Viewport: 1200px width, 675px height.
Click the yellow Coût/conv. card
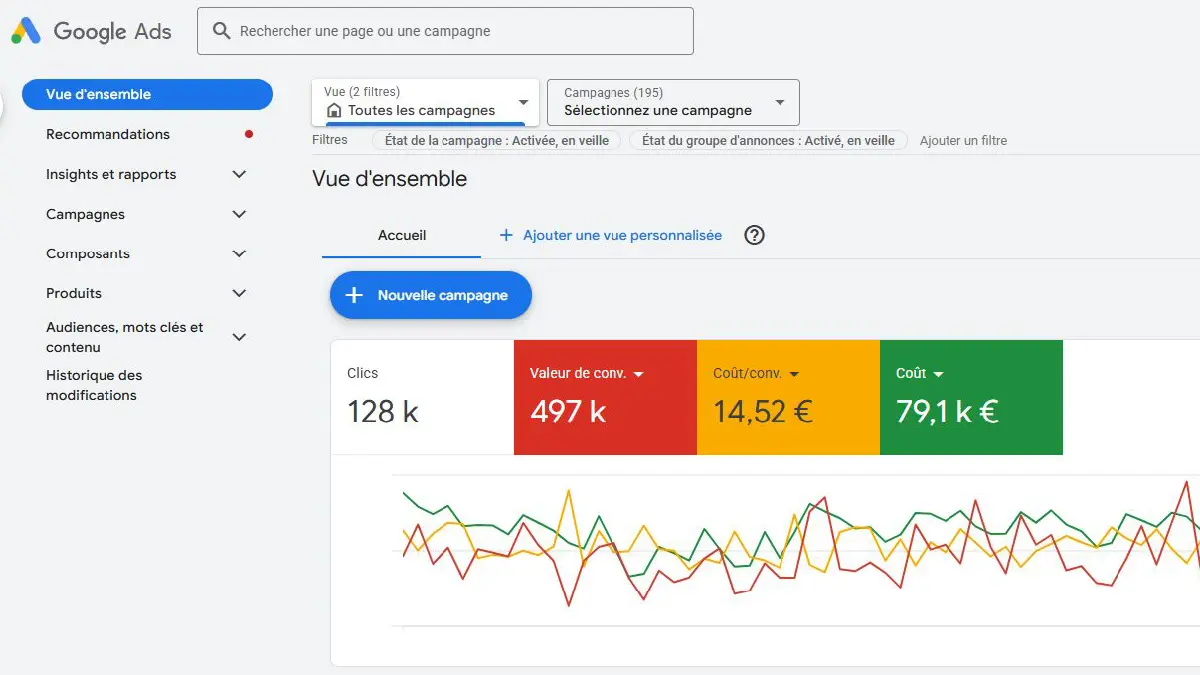click(x=788, y=397)
